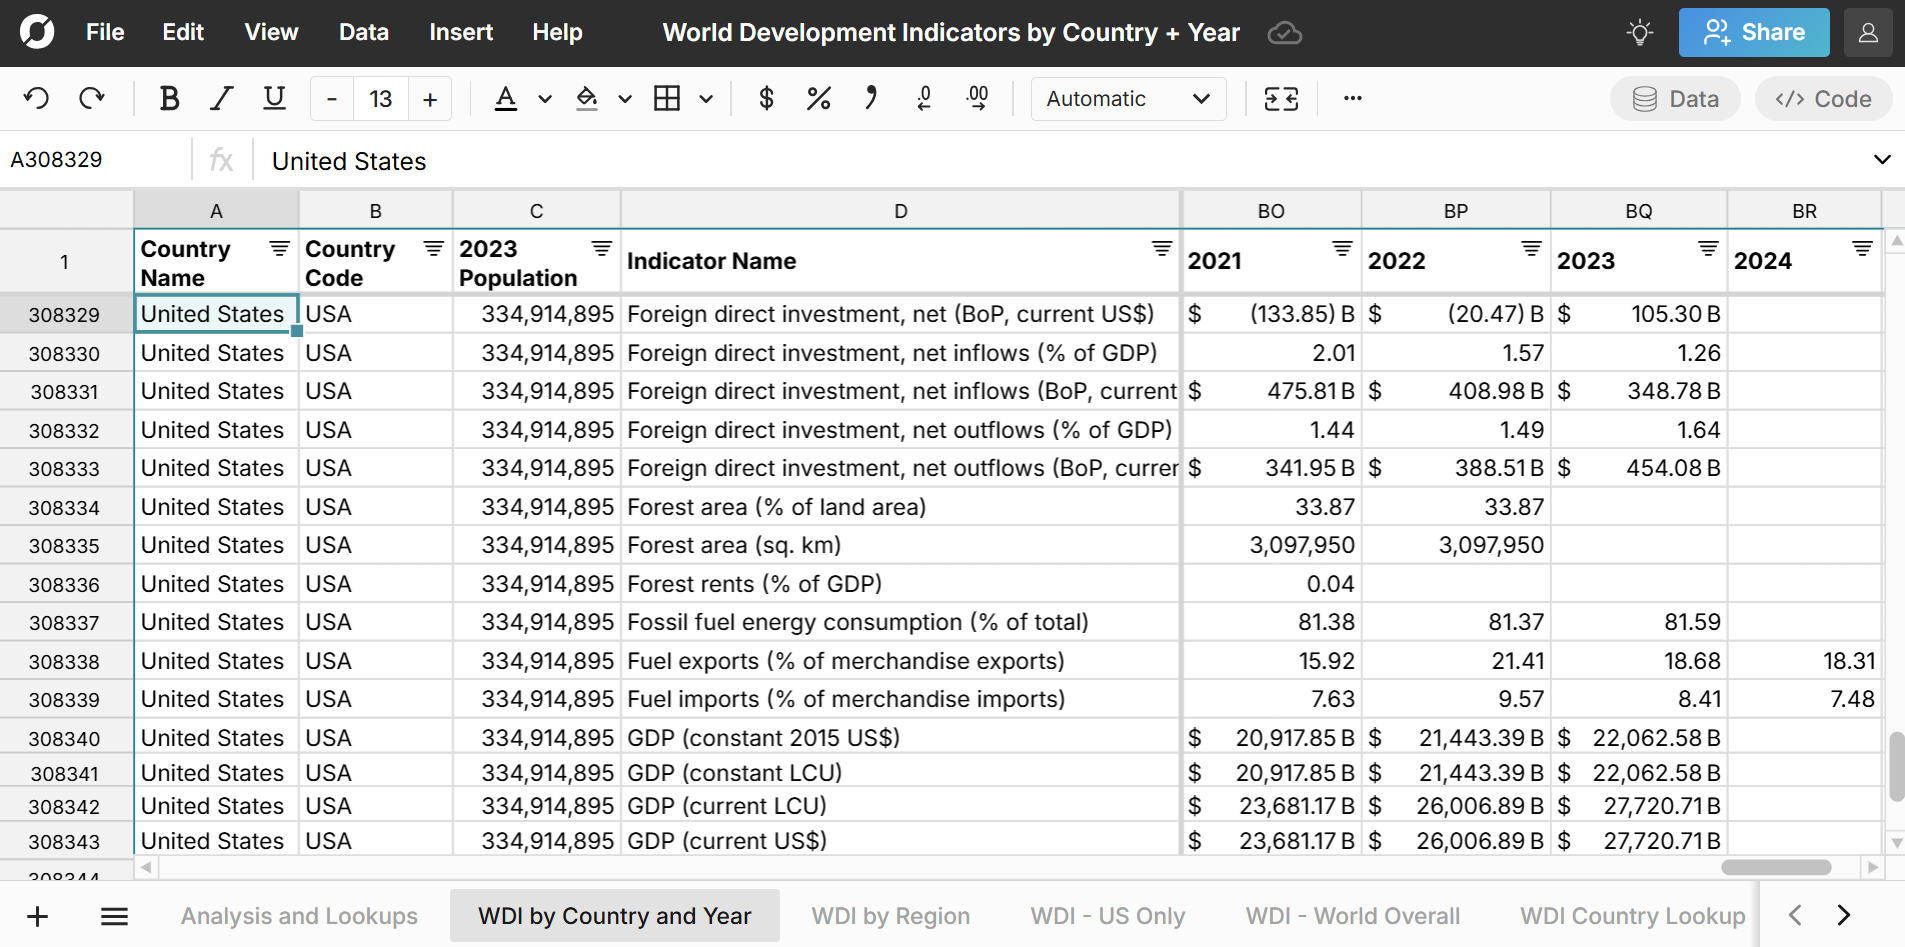The image size is (1905, 947).
Task: Switch to WDI by Region sheet tab
Action: tap(890, 916)
